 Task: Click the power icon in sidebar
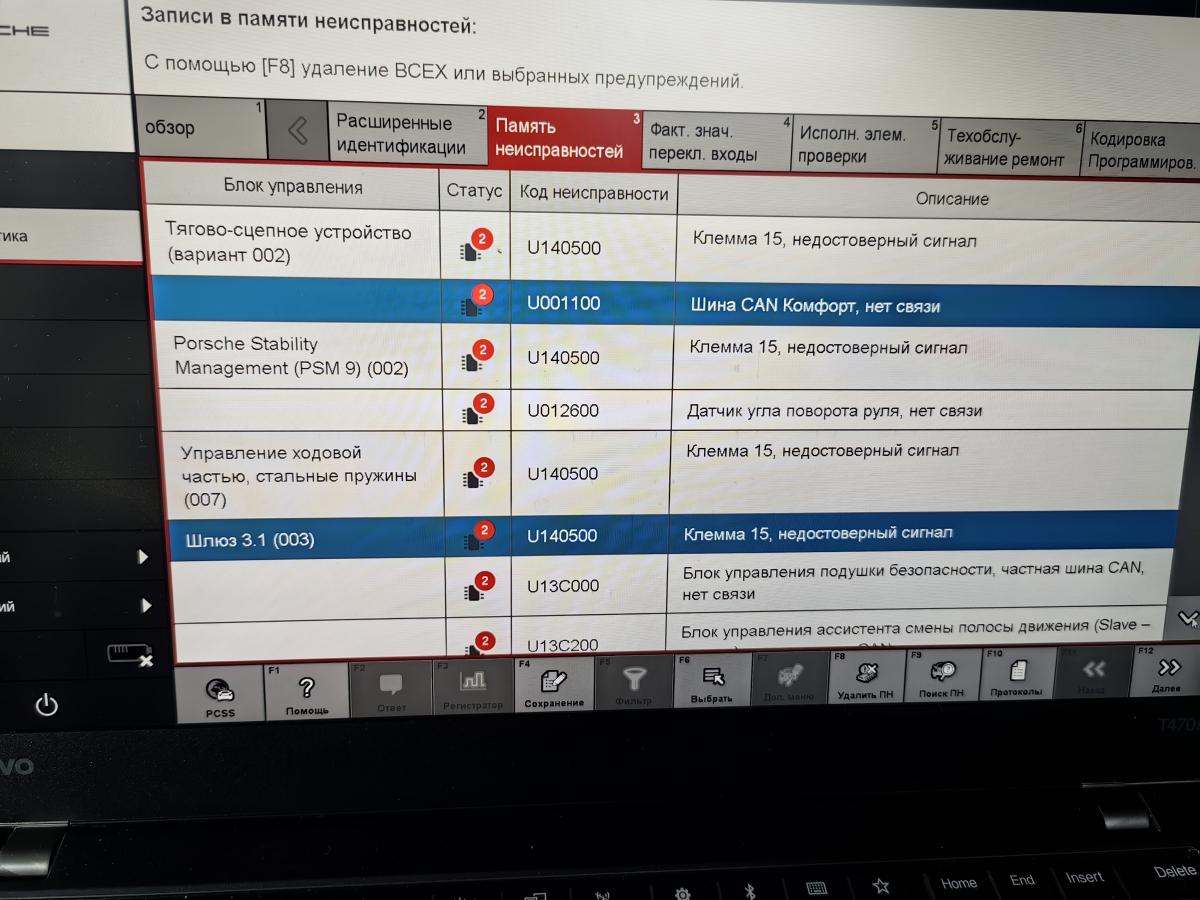click(46, 706)
